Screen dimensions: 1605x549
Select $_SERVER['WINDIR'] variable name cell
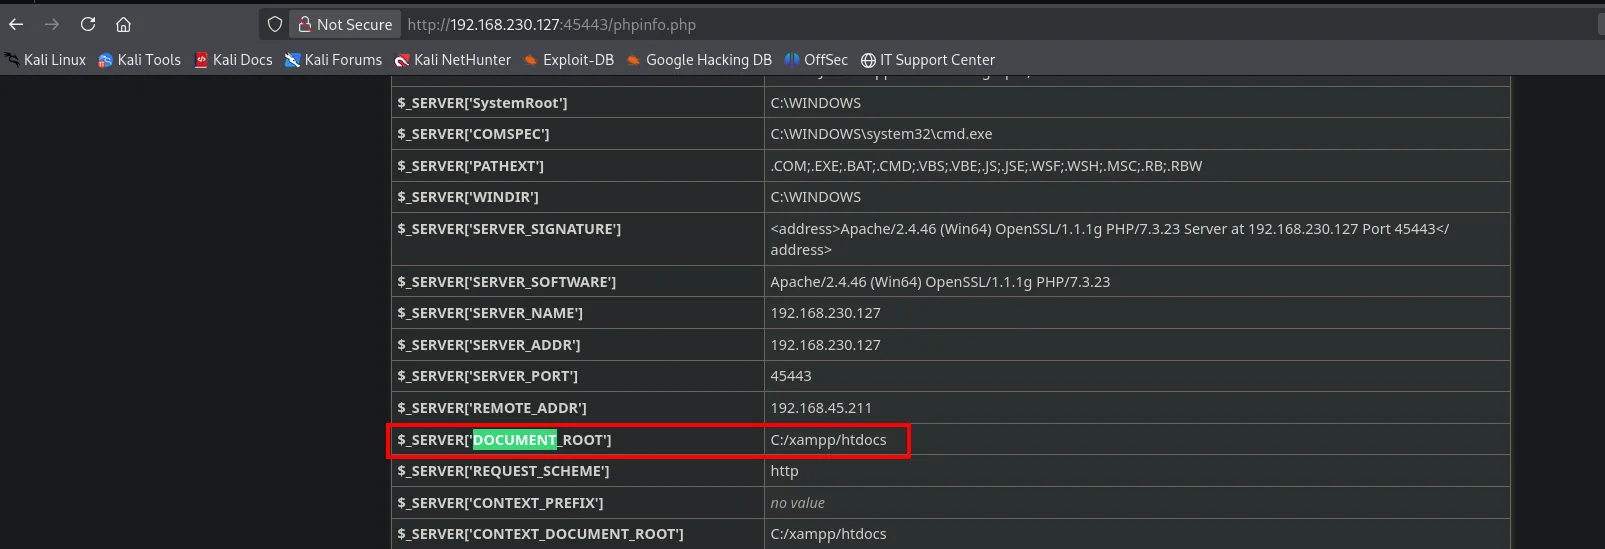578,197
